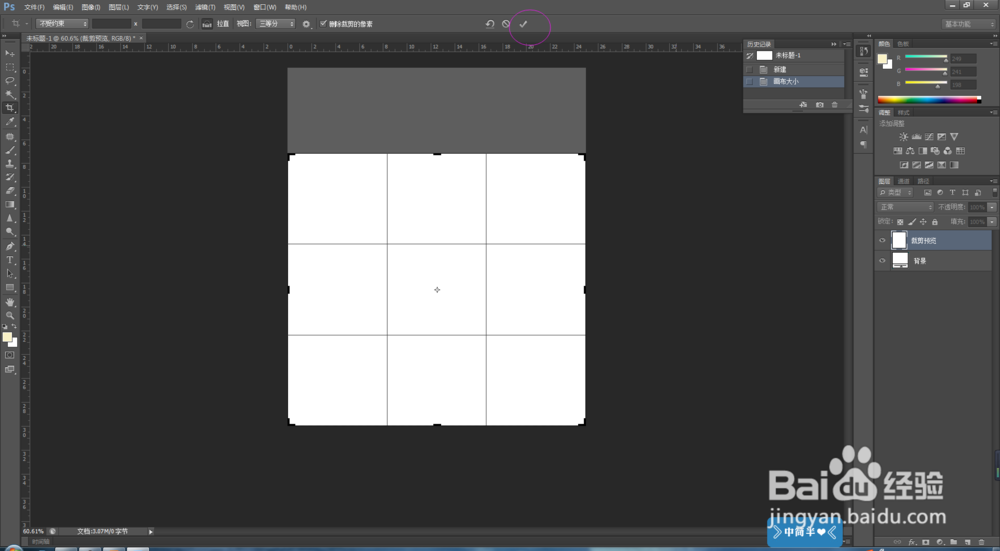This screenshot has height=551, width=1000.
Task: Open layer fill slider arrow
Action: click(992, 222)
